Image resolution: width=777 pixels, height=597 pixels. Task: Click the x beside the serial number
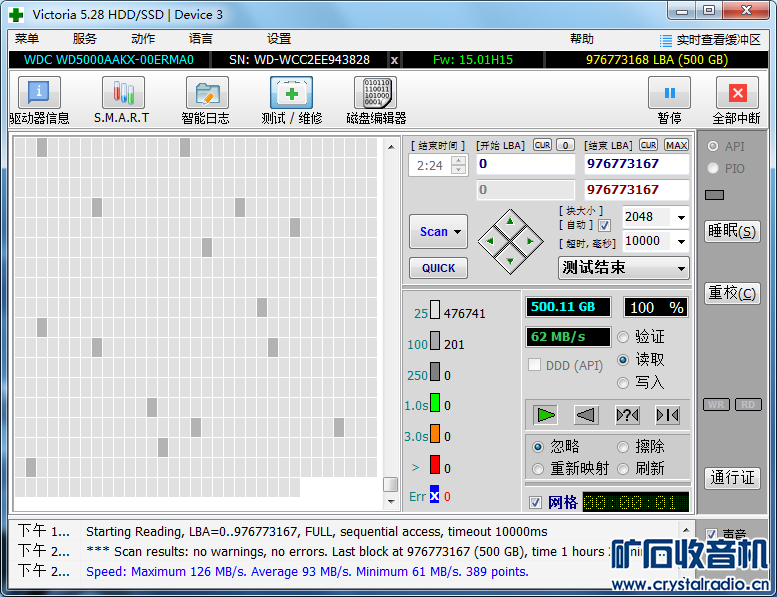[x=394, y=60]
